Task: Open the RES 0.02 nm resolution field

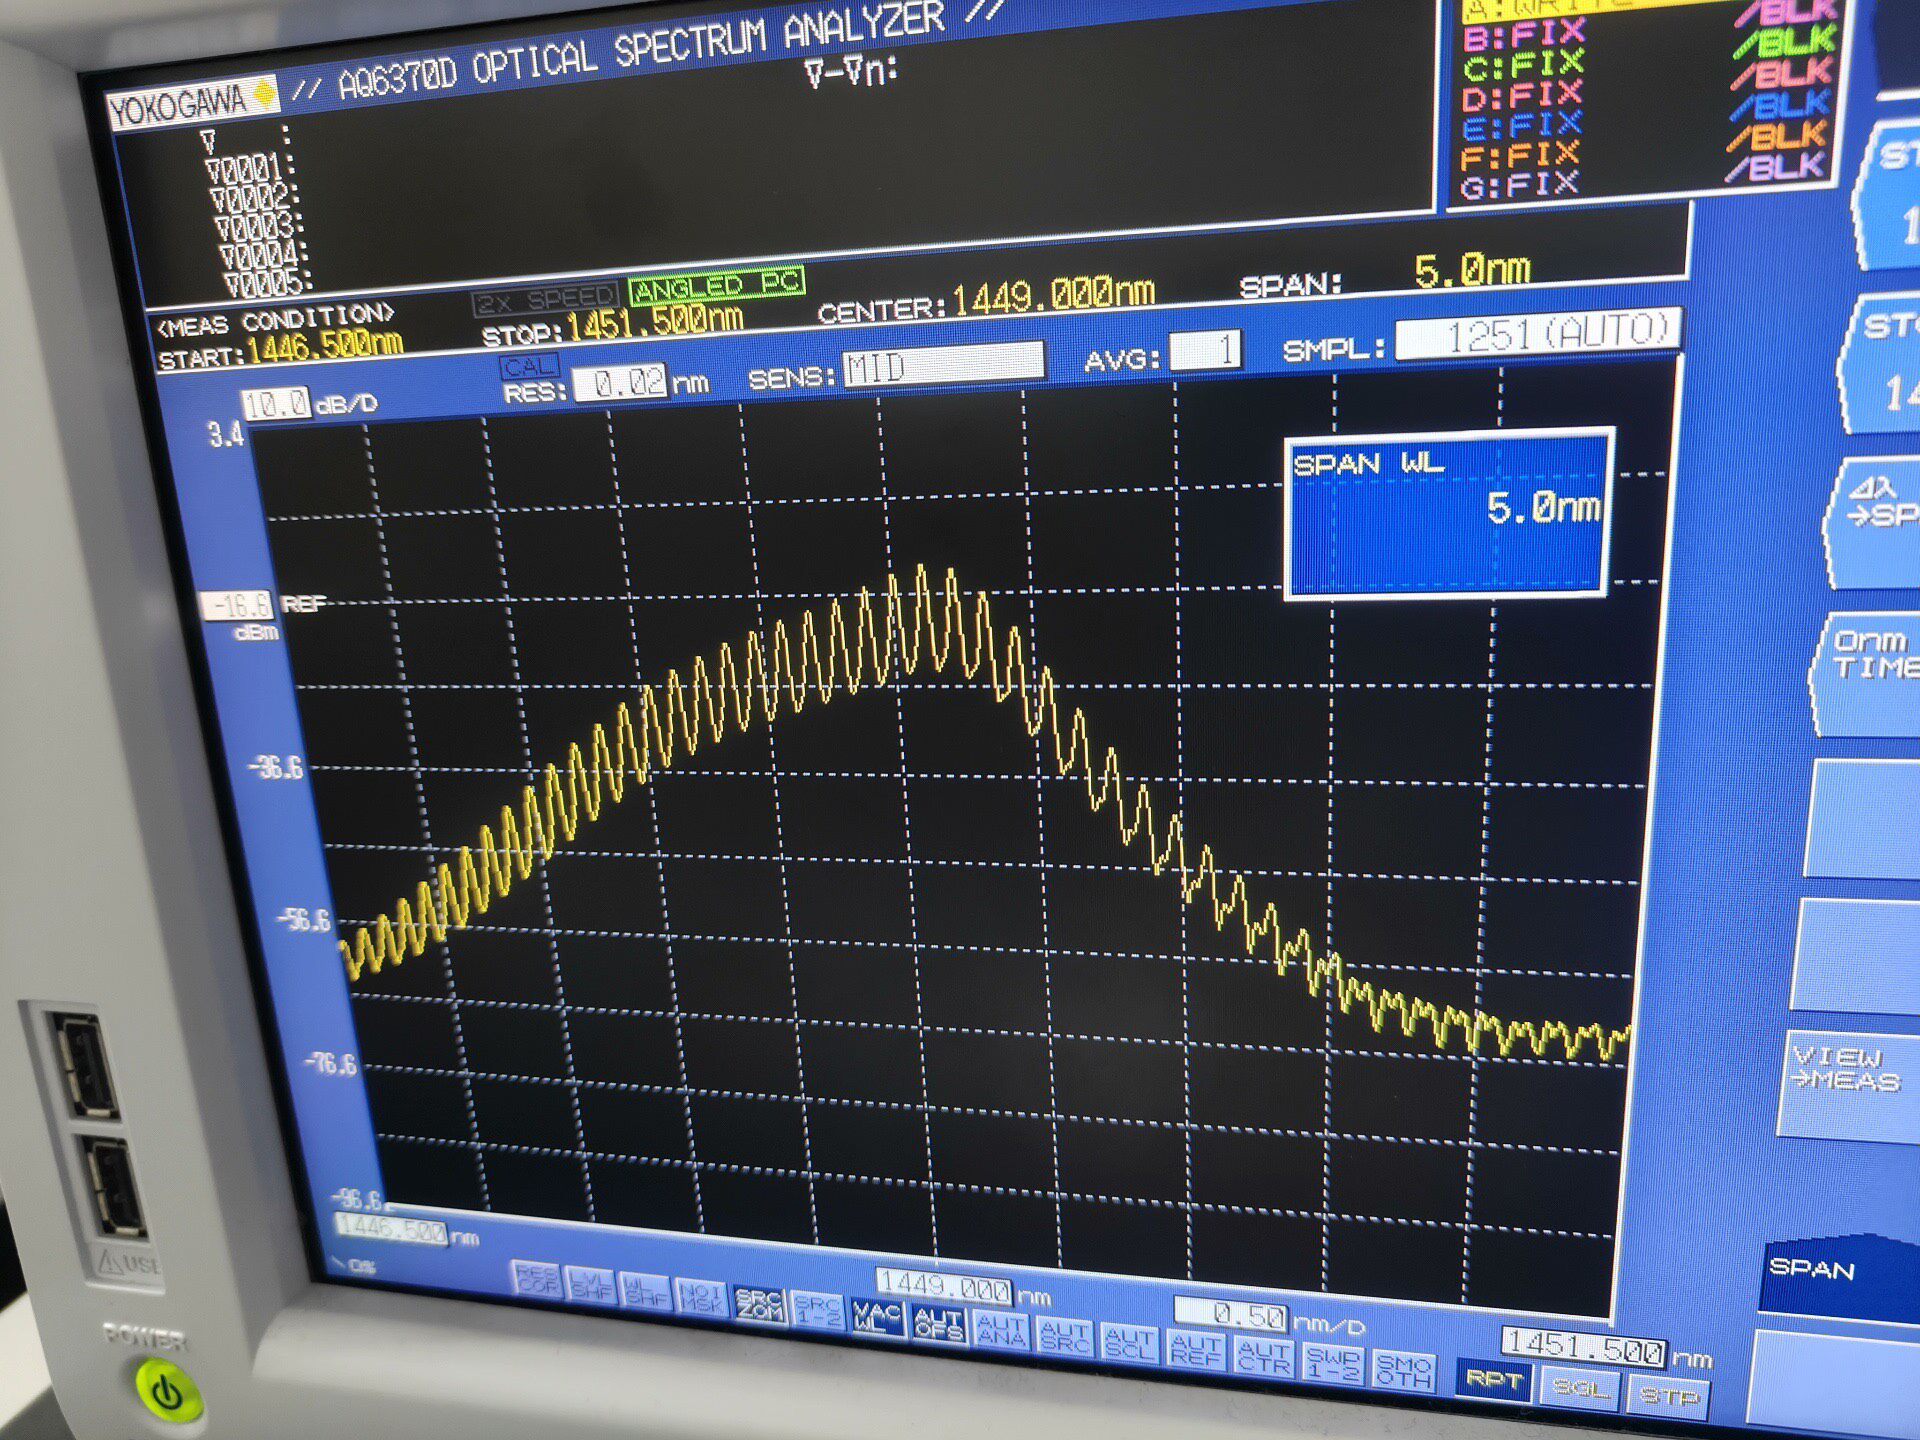Action: pyautogui.click(x=620, y=383)
